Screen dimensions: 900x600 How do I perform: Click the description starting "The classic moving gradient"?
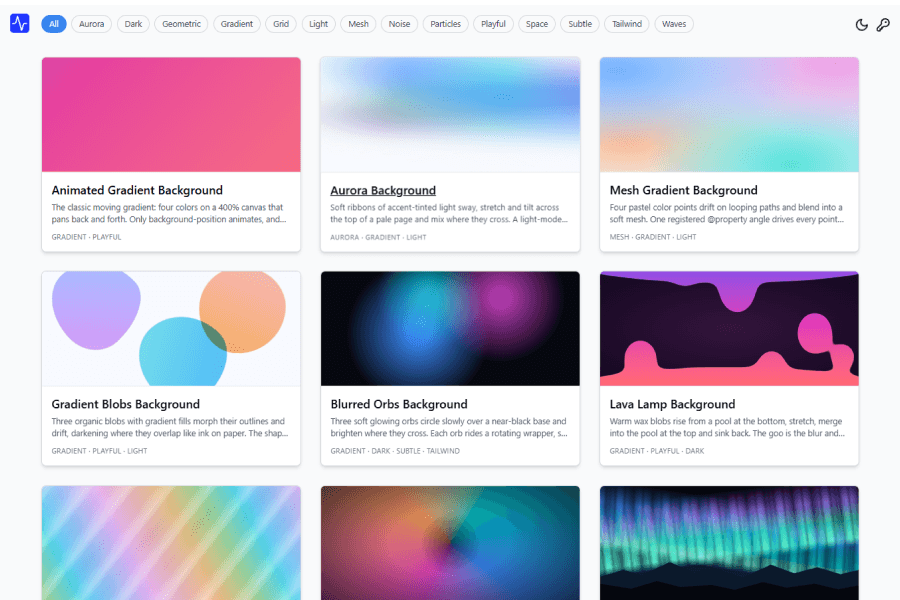[x=169, y=213]
